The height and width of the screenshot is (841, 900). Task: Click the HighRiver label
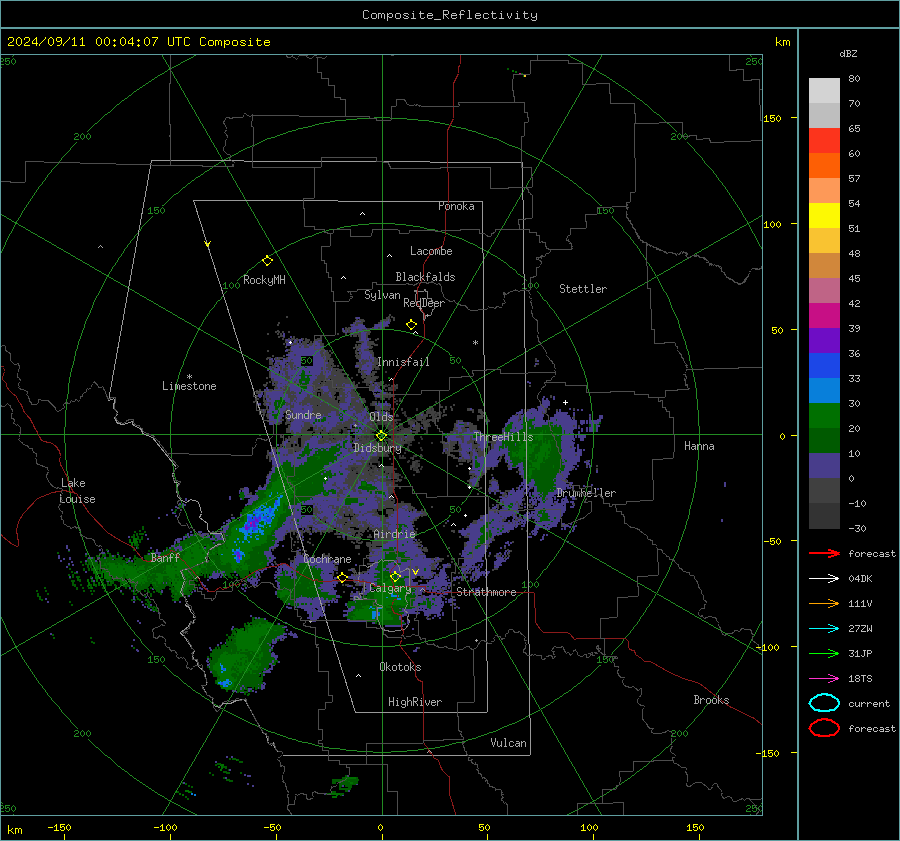point(415,702)
